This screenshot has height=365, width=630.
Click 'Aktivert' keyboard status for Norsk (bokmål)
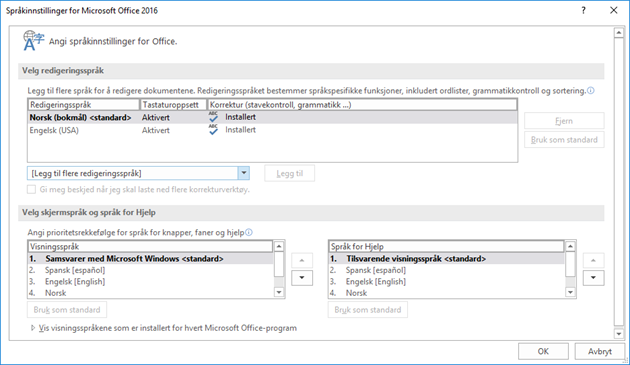(155, 118)
